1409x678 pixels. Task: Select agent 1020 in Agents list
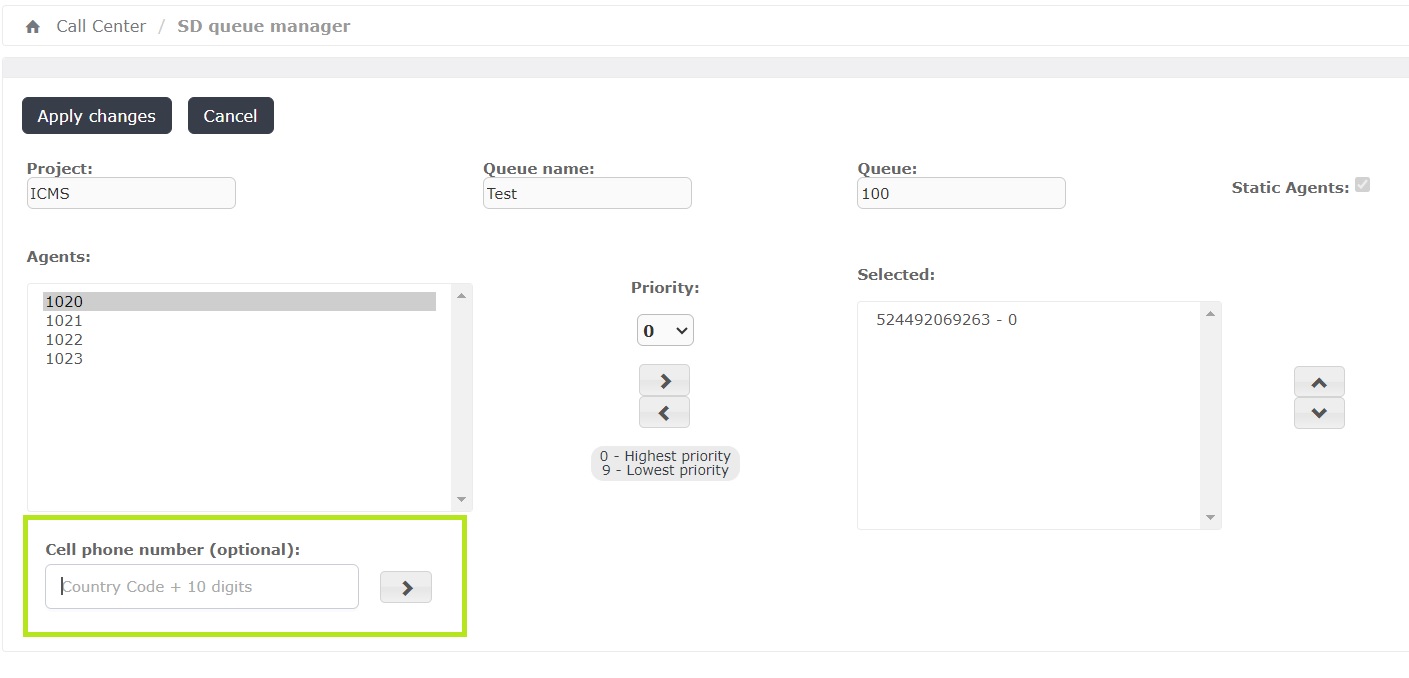(64, 302)
